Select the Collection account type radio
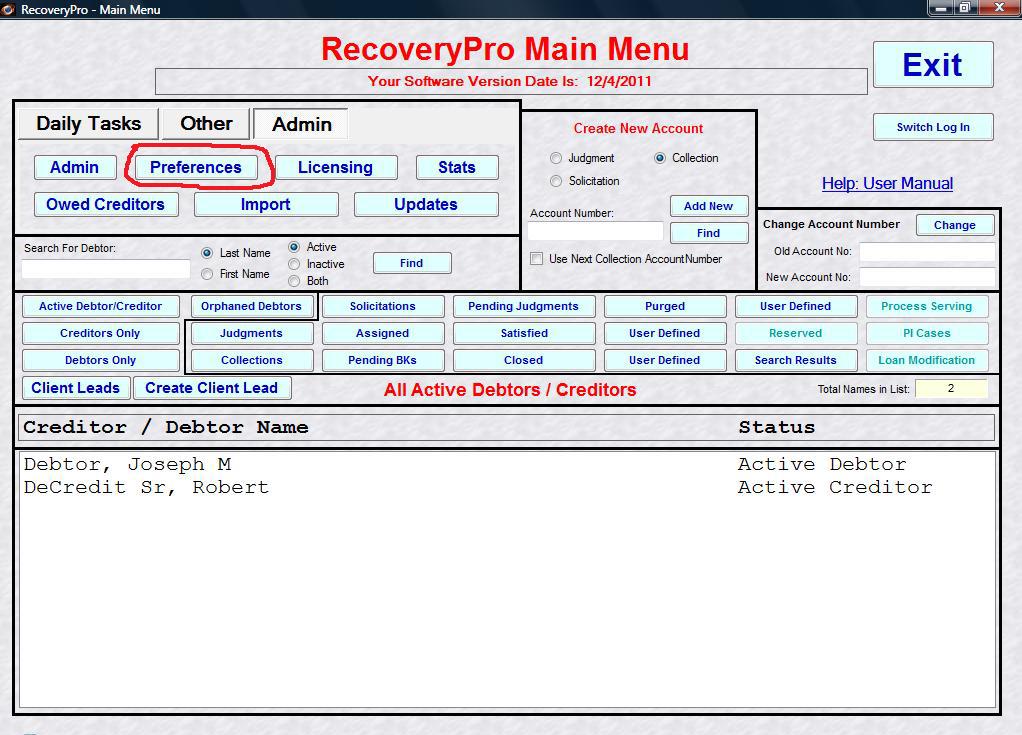Viewport: 1022px width, 735px height. [660, 158]
